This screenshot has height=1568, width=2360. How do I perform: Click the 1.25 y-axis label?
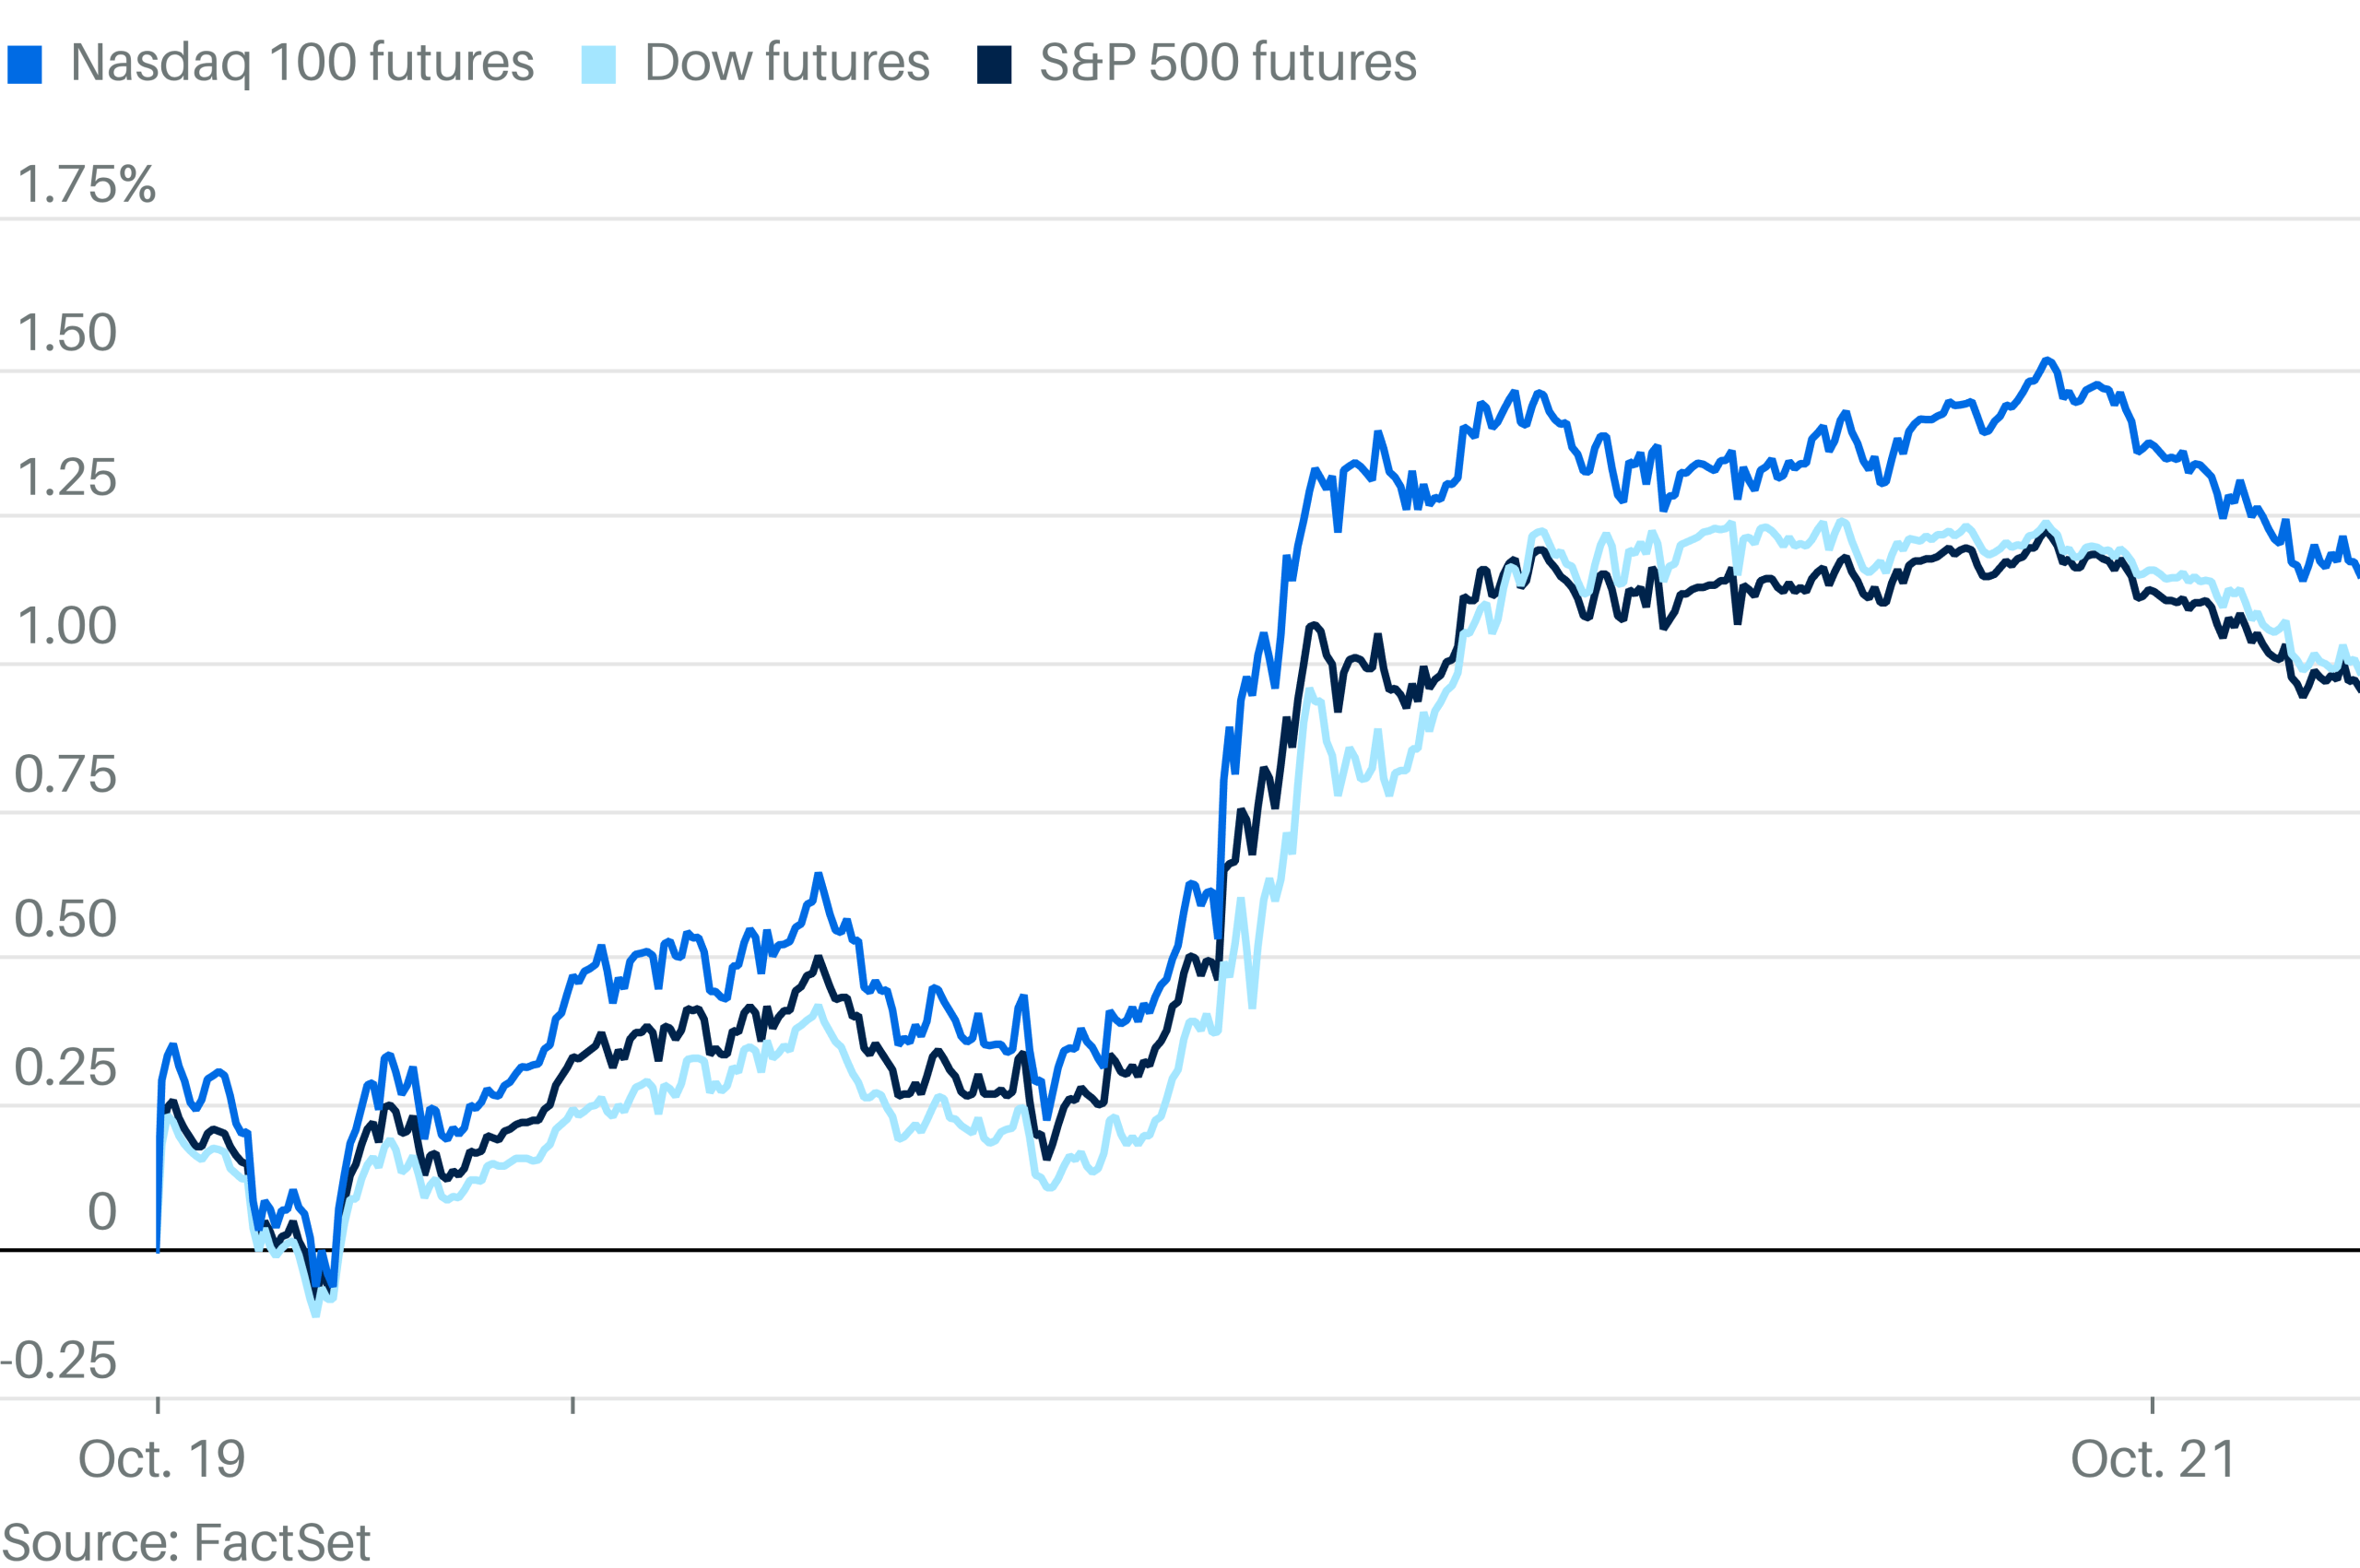(67, 478)
